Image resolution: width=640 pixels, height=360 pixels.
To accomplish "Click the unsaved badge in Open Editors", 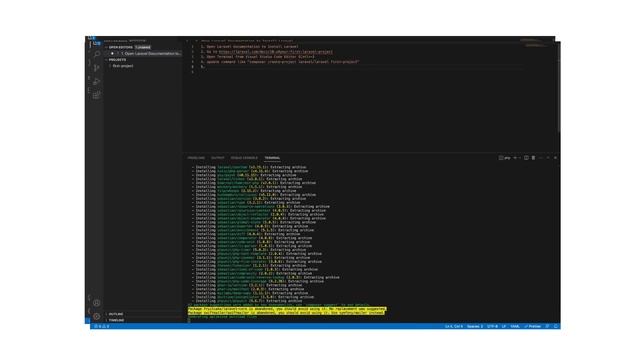I will (143, 47).
